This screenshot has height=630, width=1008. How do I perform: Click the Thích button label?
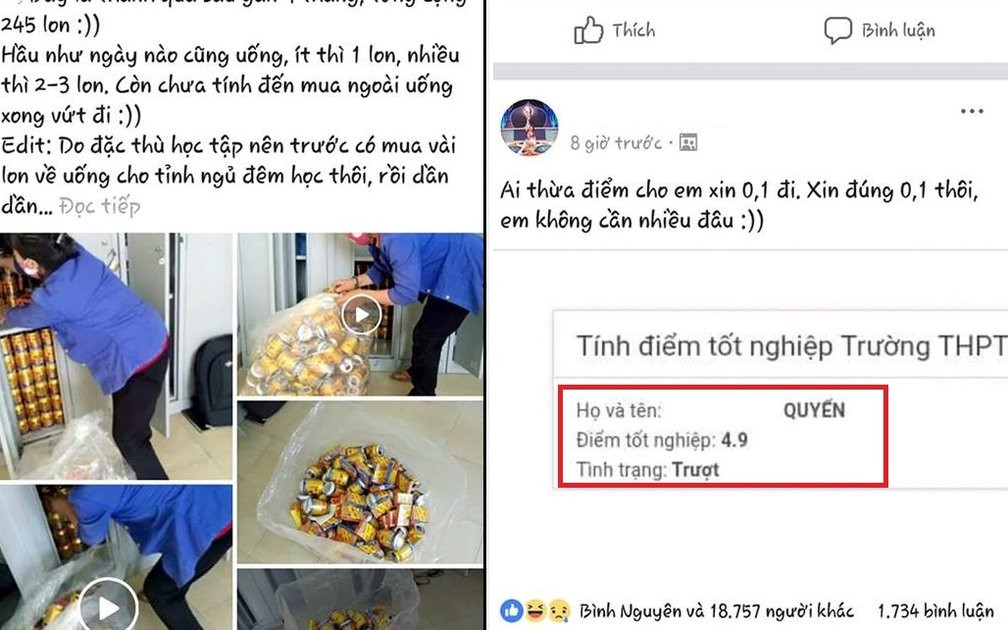coord(633,30)
